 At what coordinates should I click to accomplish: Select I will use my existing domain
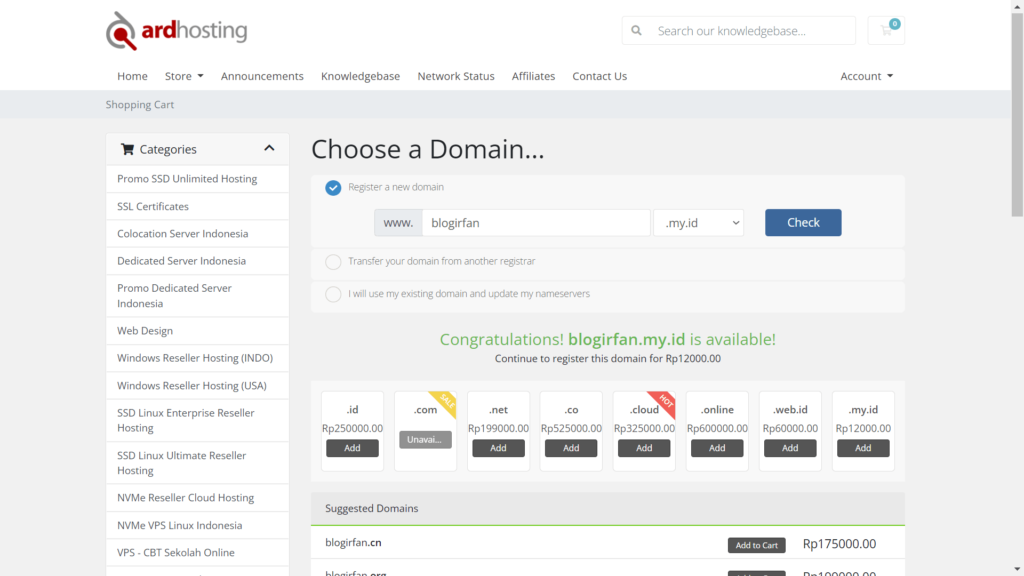331,294
